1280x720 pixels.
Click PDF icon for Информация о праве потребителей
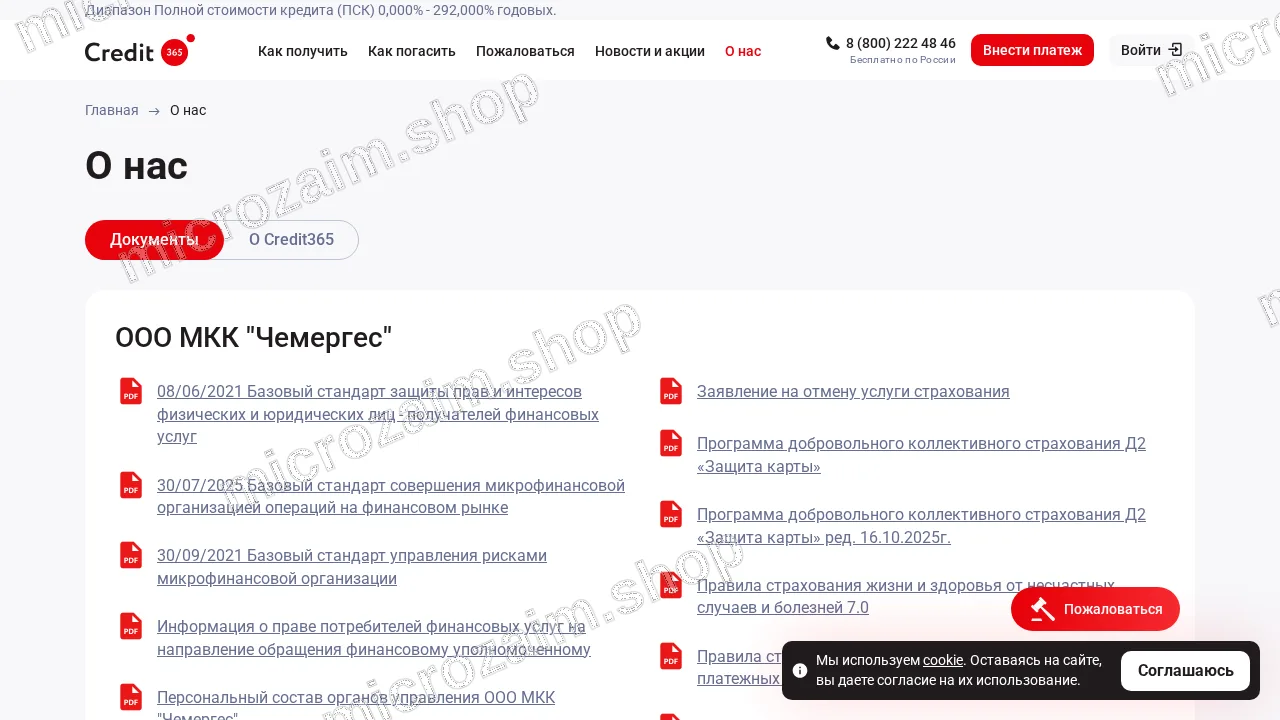[x=131, y=626]
